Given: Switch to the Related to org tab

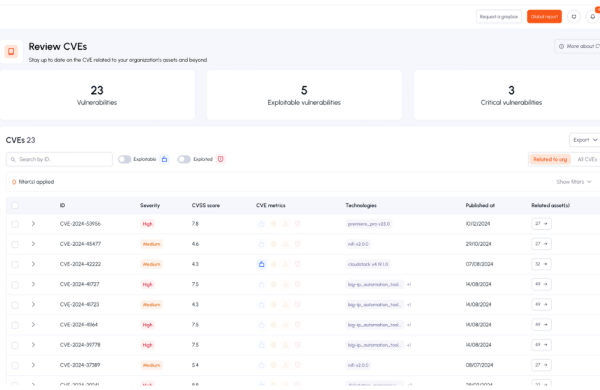Looking at the screenshot, I should [x=550, y=159].
